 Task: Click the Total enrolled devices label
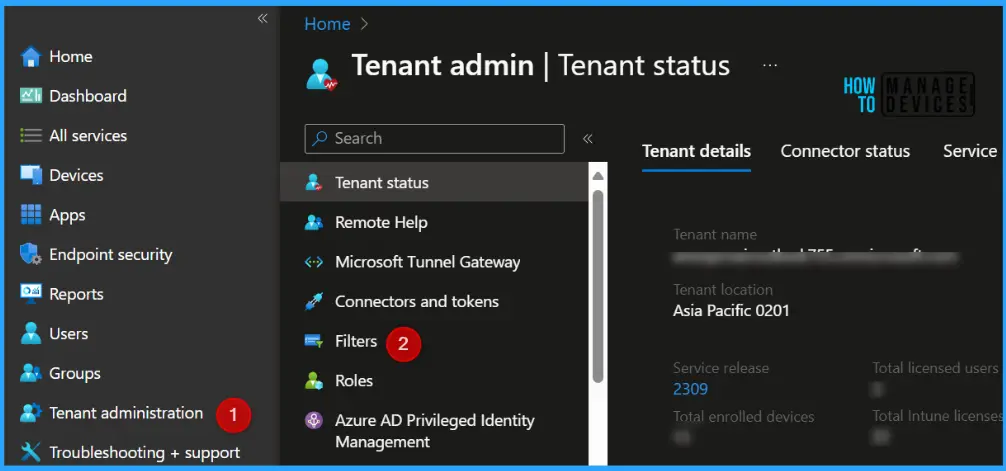744,416
